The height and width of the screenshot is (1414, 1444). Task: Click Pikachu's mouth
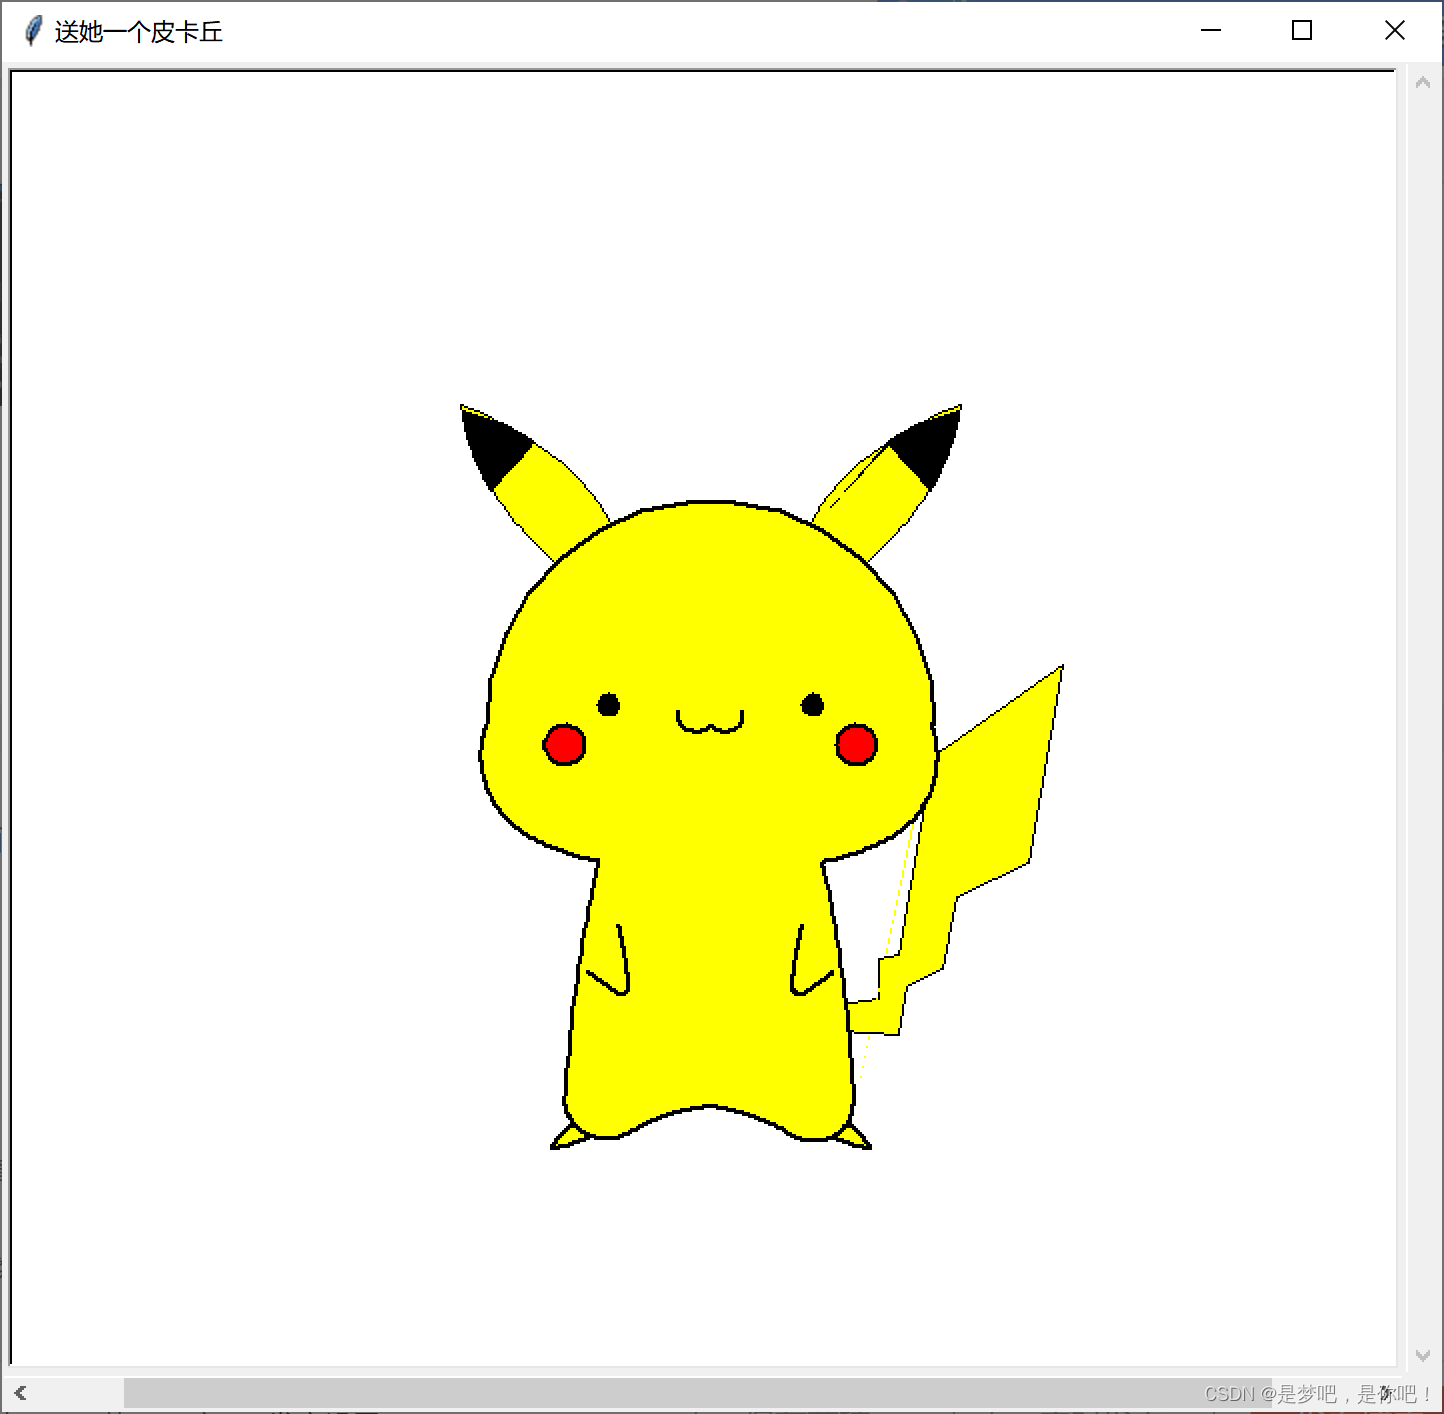[x=710, y=721]
